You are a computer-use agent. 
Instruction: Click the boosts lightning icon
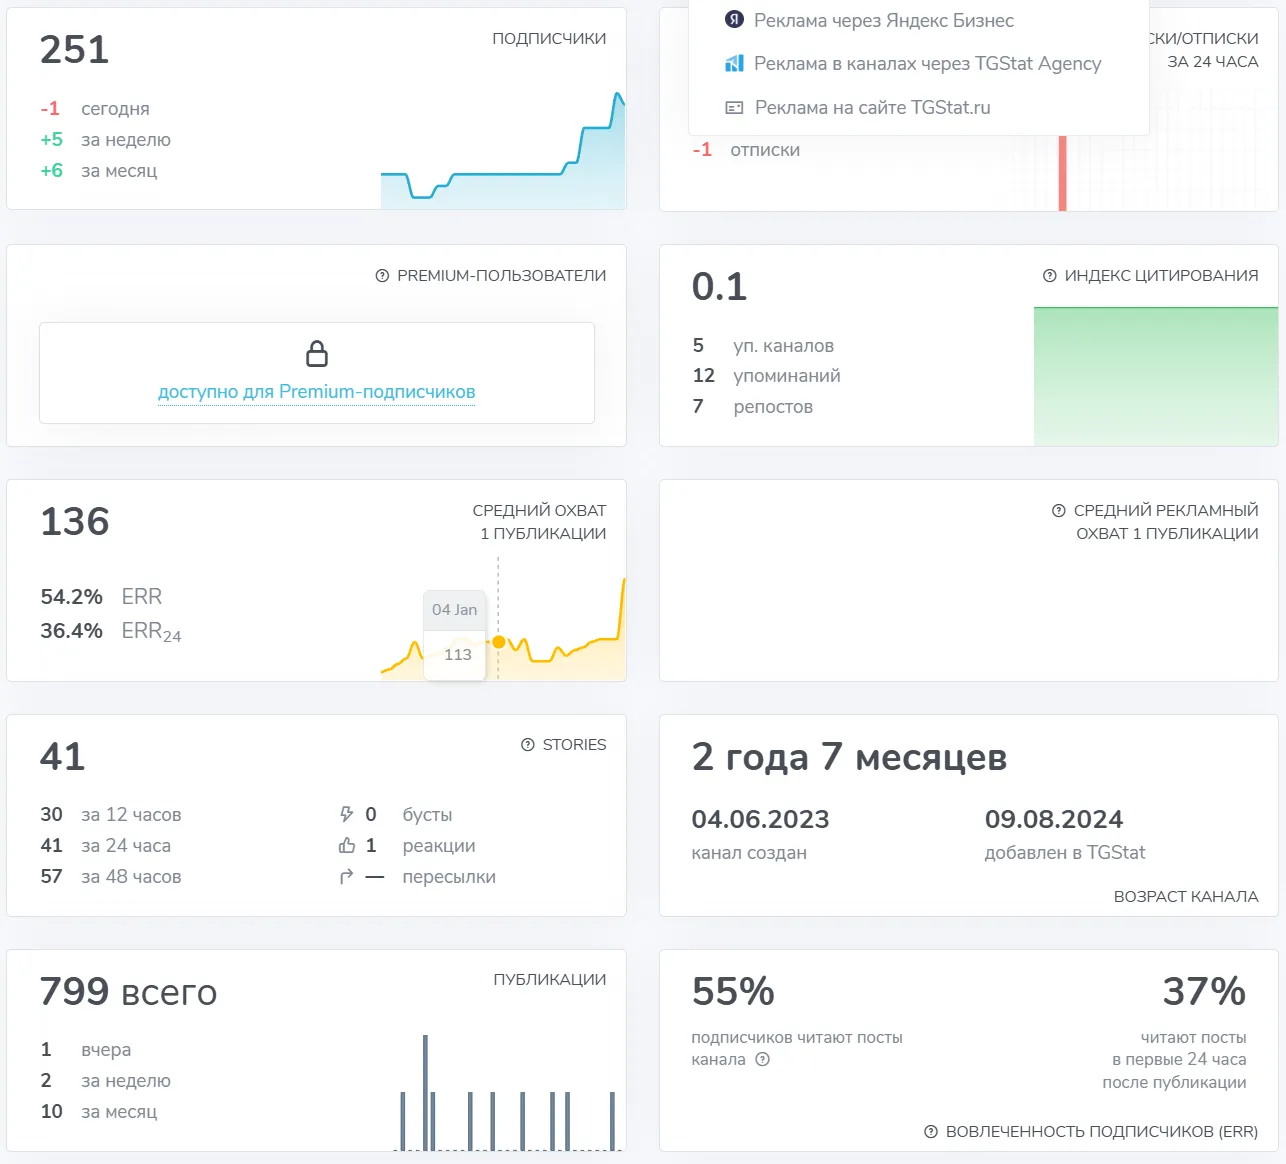tap(347, 815)
